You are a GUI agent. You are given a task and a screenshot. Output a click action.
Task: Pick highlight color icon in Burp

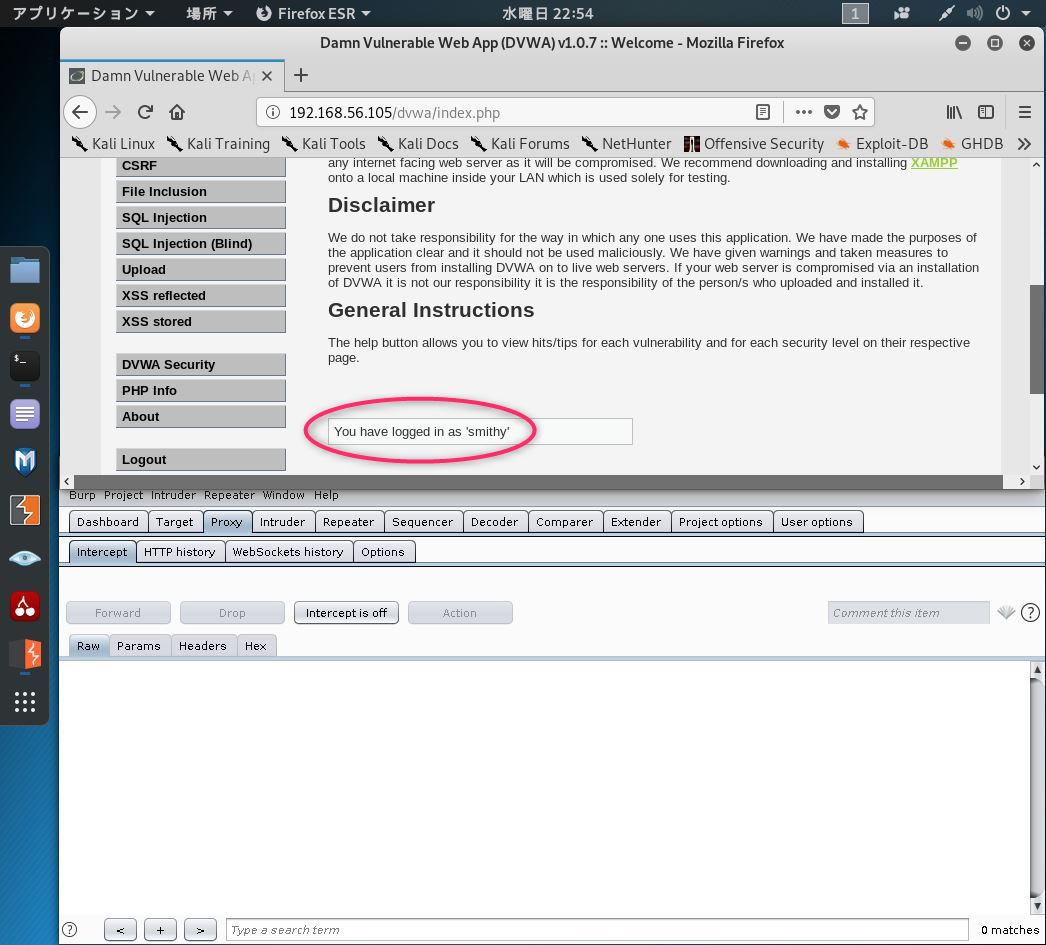[1006, 612]
